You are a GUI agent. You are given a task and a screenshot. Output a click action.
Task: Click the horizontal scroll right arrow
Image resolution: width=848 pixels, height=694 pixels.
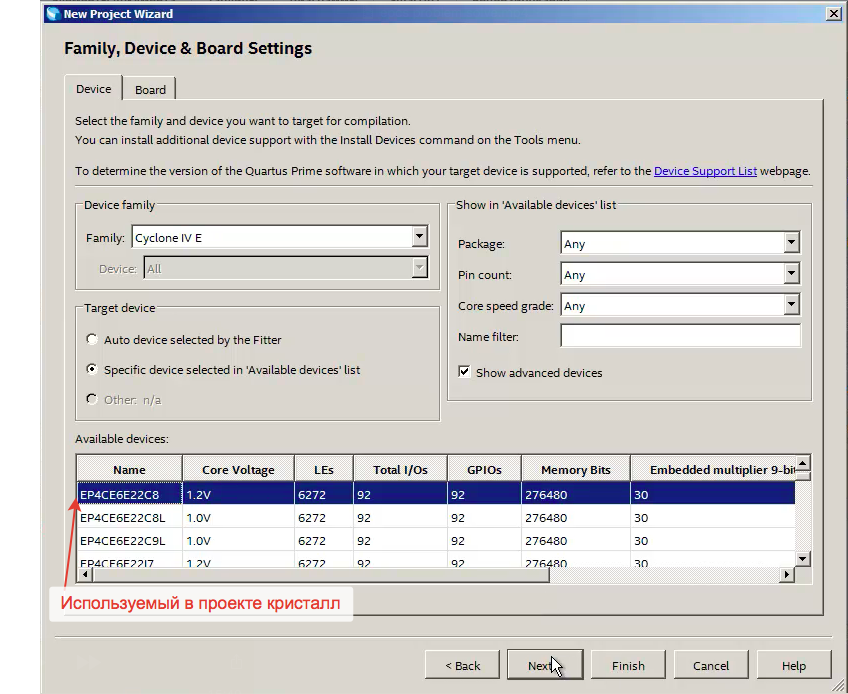[787, 574]
